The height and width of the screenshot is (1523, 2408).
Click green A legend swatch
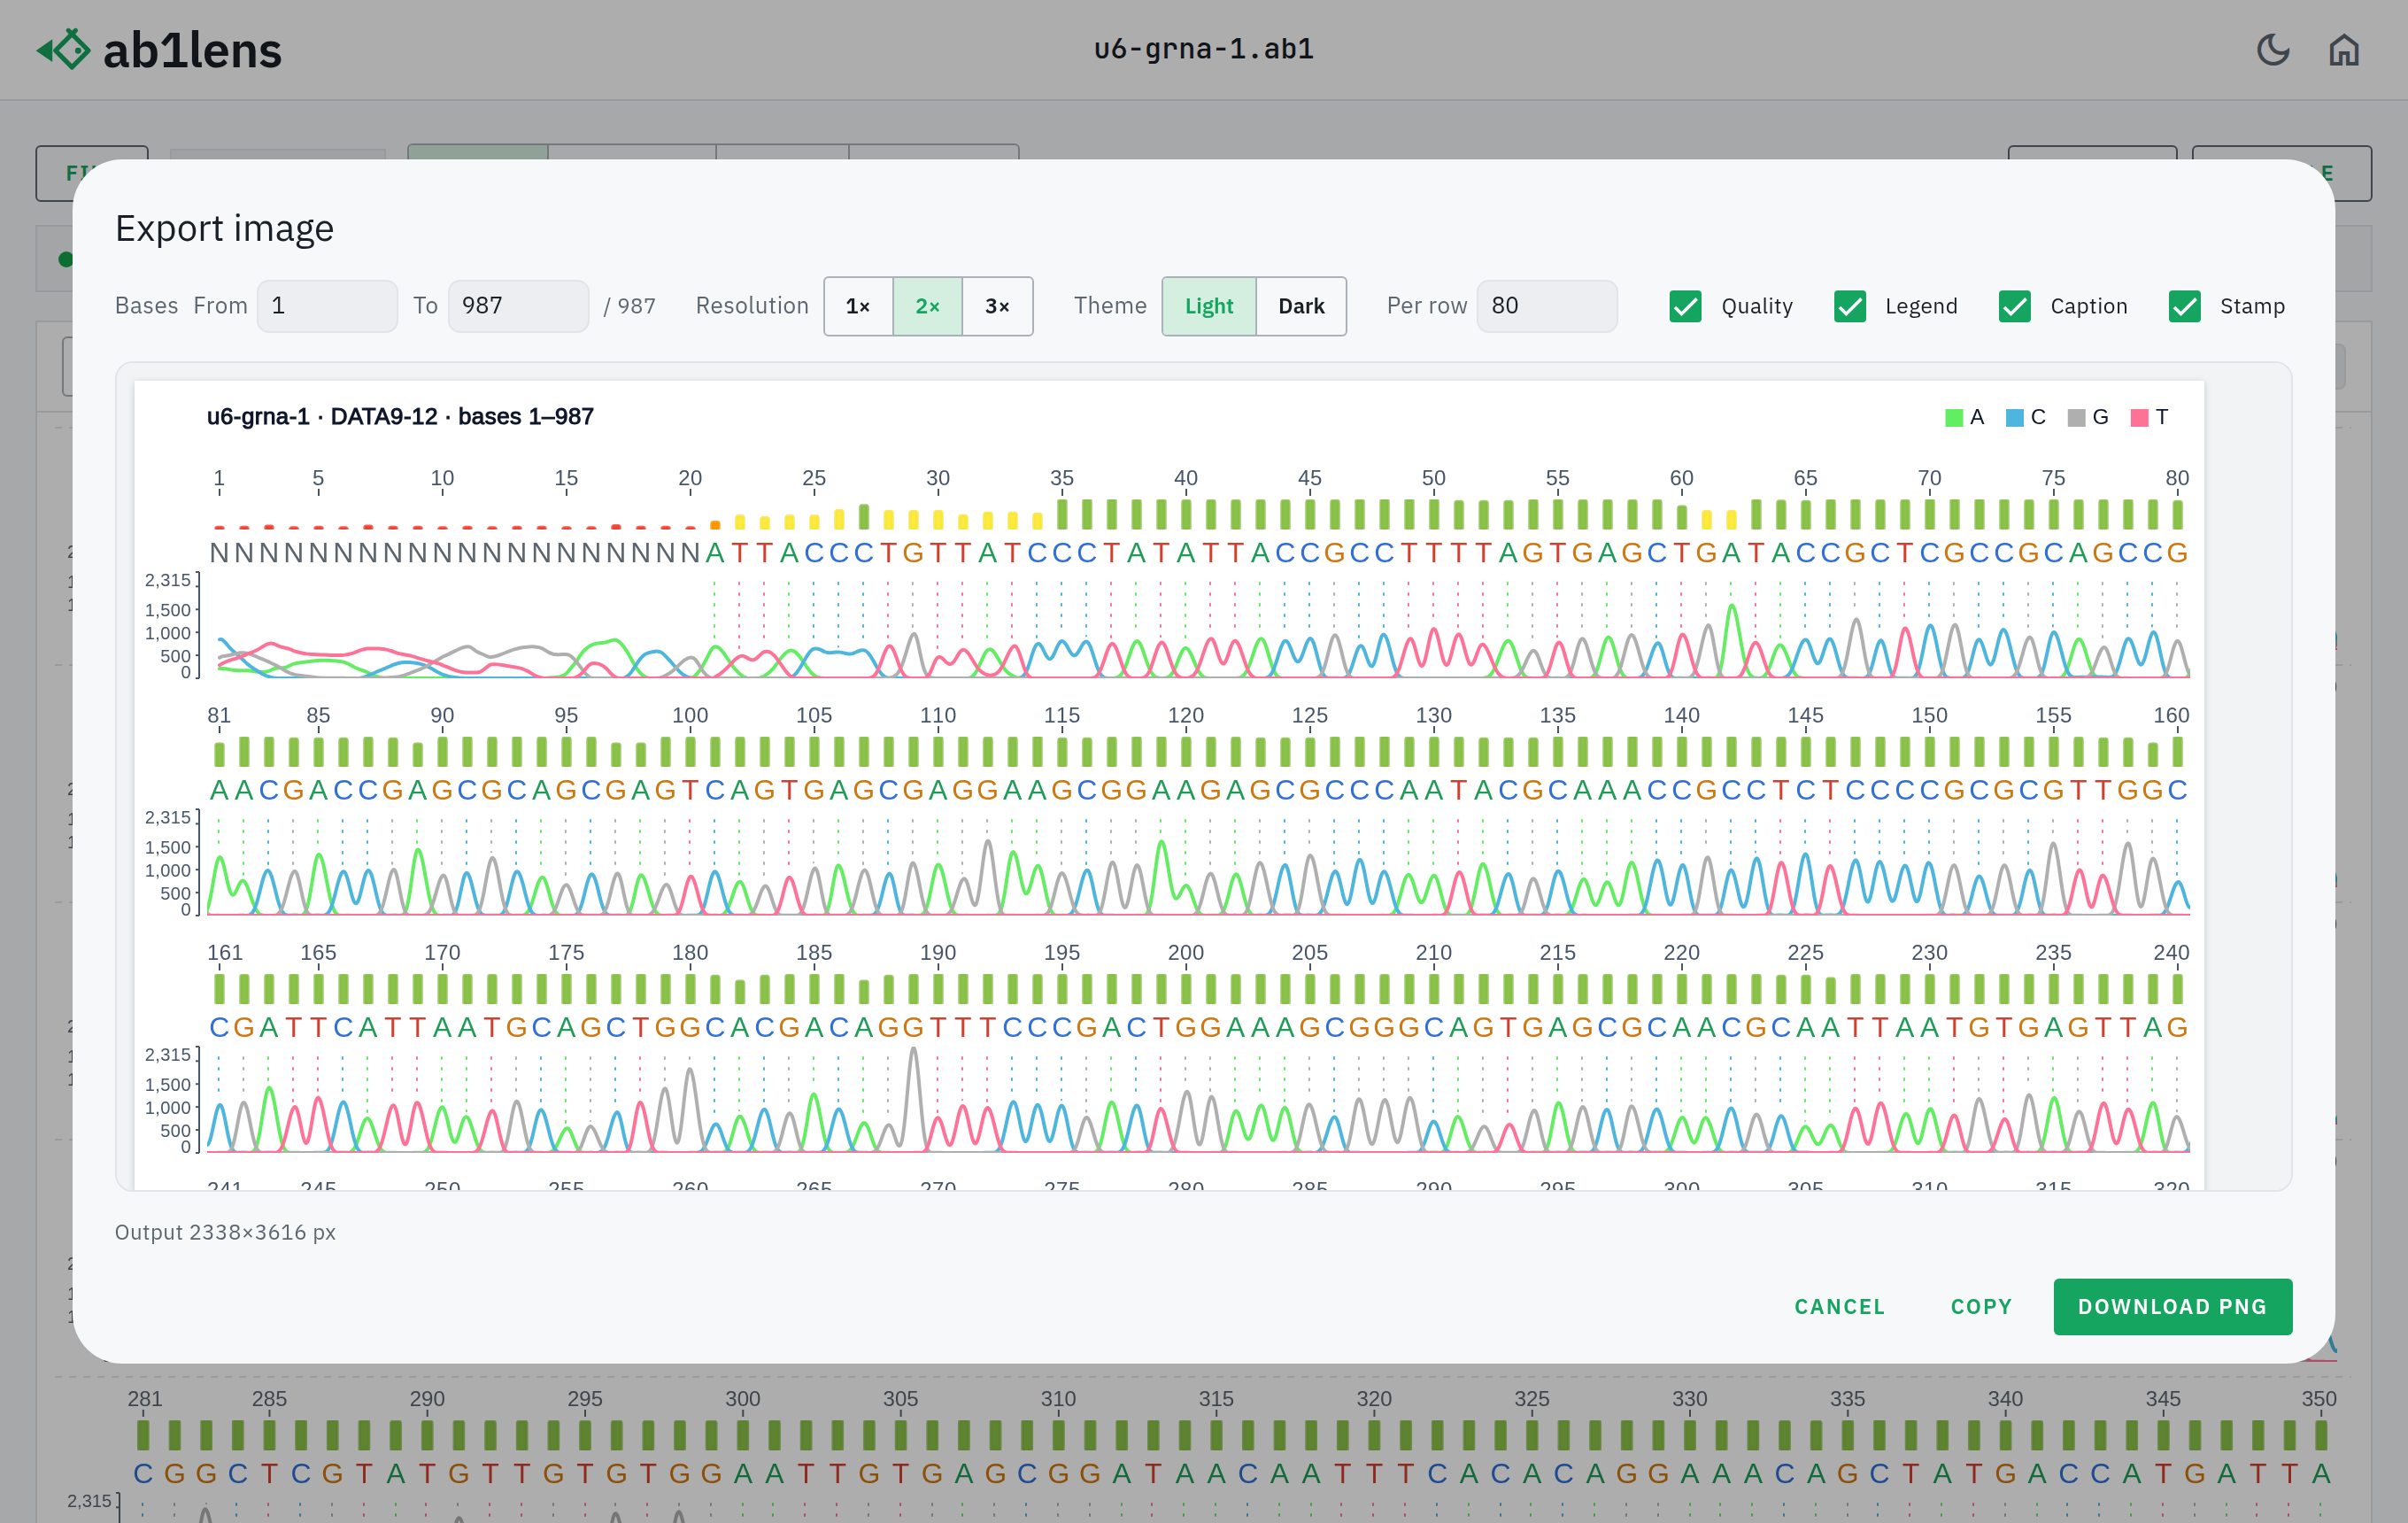(x=1953, y=418)
